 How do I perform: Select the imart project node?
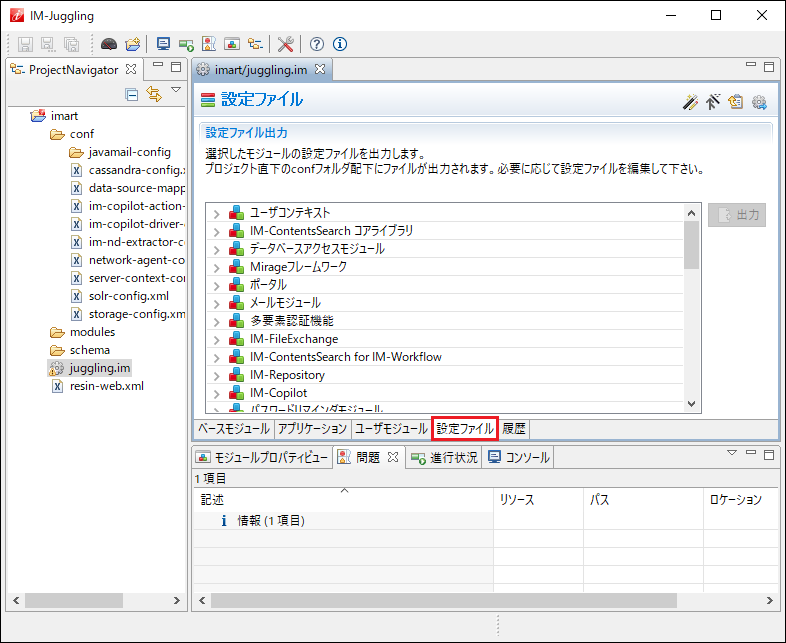tap(55, 116)
